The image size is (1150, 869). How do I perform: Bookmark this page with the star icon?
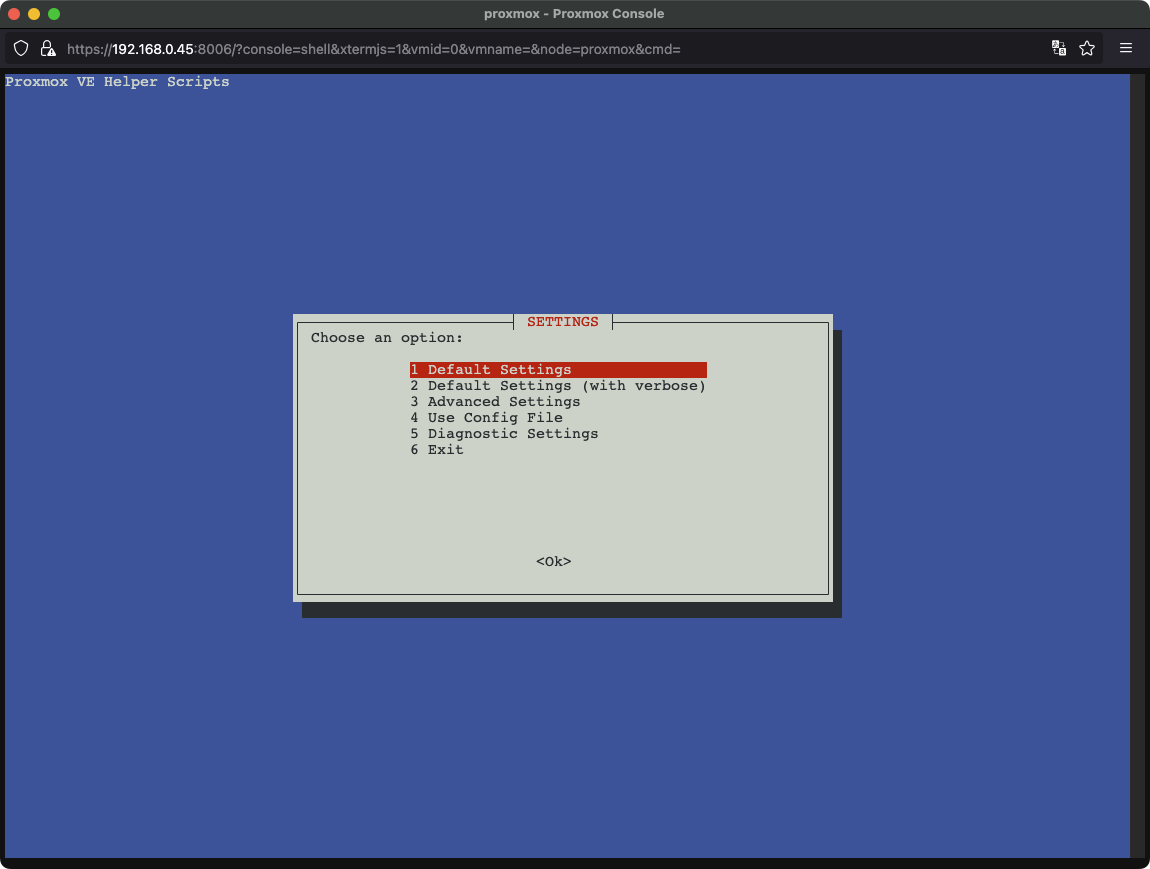tap(1087, 48)
